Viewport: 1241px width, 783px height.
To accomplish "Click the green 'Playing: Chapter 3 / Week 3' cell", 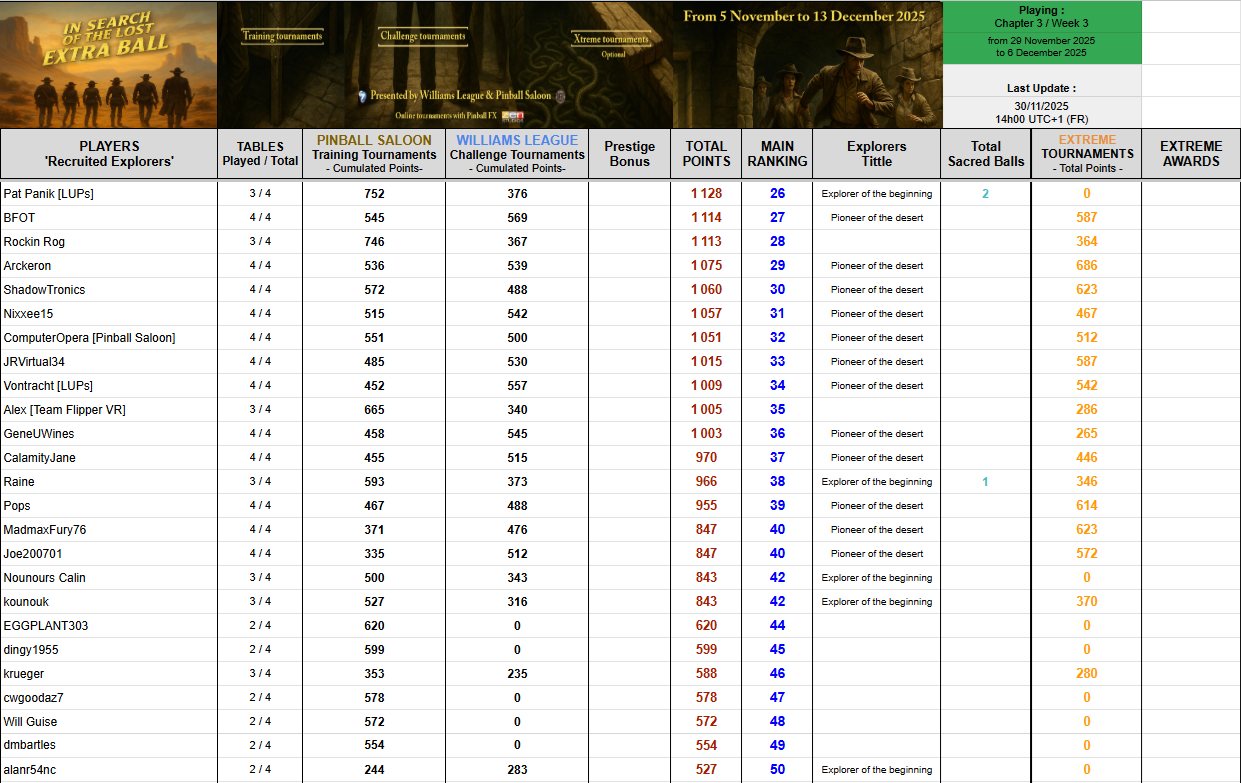I will 1041,17.
